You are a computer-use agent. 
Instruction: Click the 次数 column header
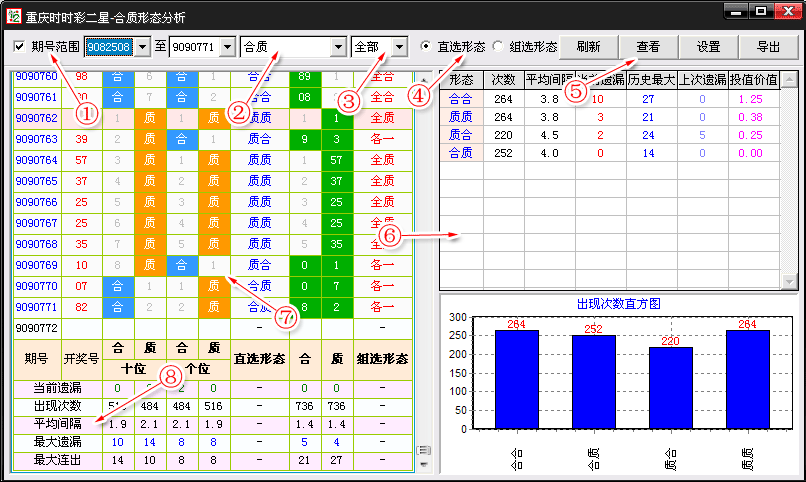(x=502, y=79)
